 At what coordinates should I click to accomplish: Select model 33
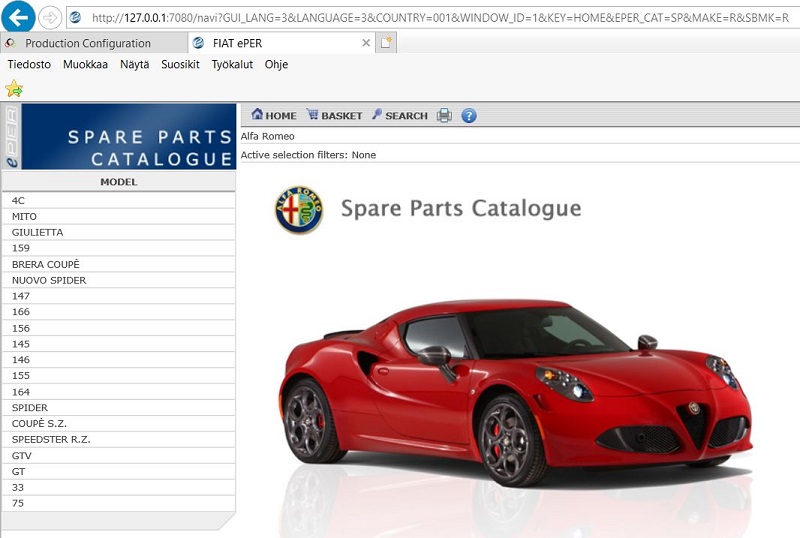coord(118,487)
